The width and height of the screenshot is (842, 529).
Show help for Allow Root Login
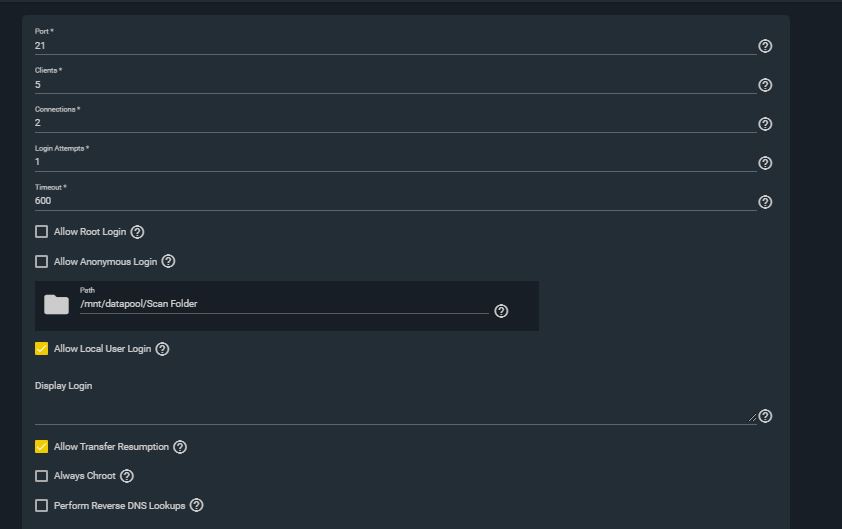137,232
